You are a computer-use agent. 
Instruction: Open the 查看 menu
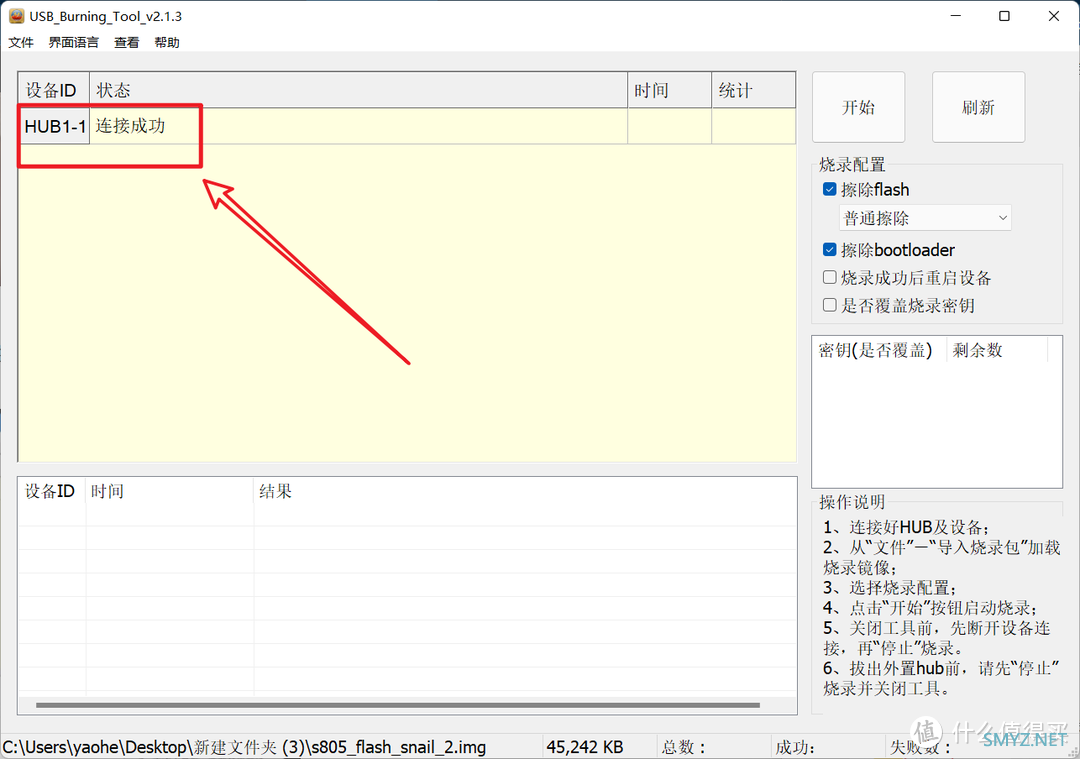[x=127, y=43]
